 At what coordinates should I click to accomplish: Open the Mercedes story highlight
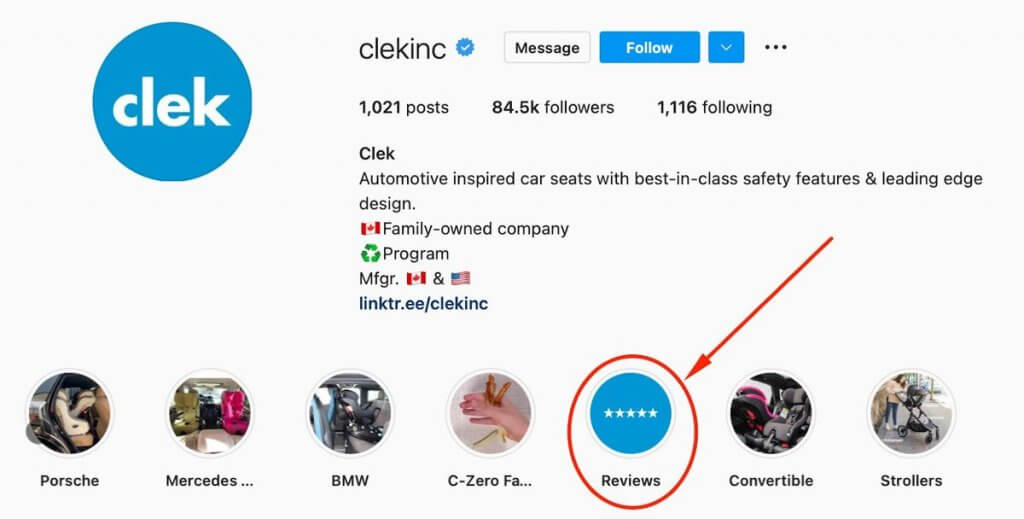[x=210, y=413]
